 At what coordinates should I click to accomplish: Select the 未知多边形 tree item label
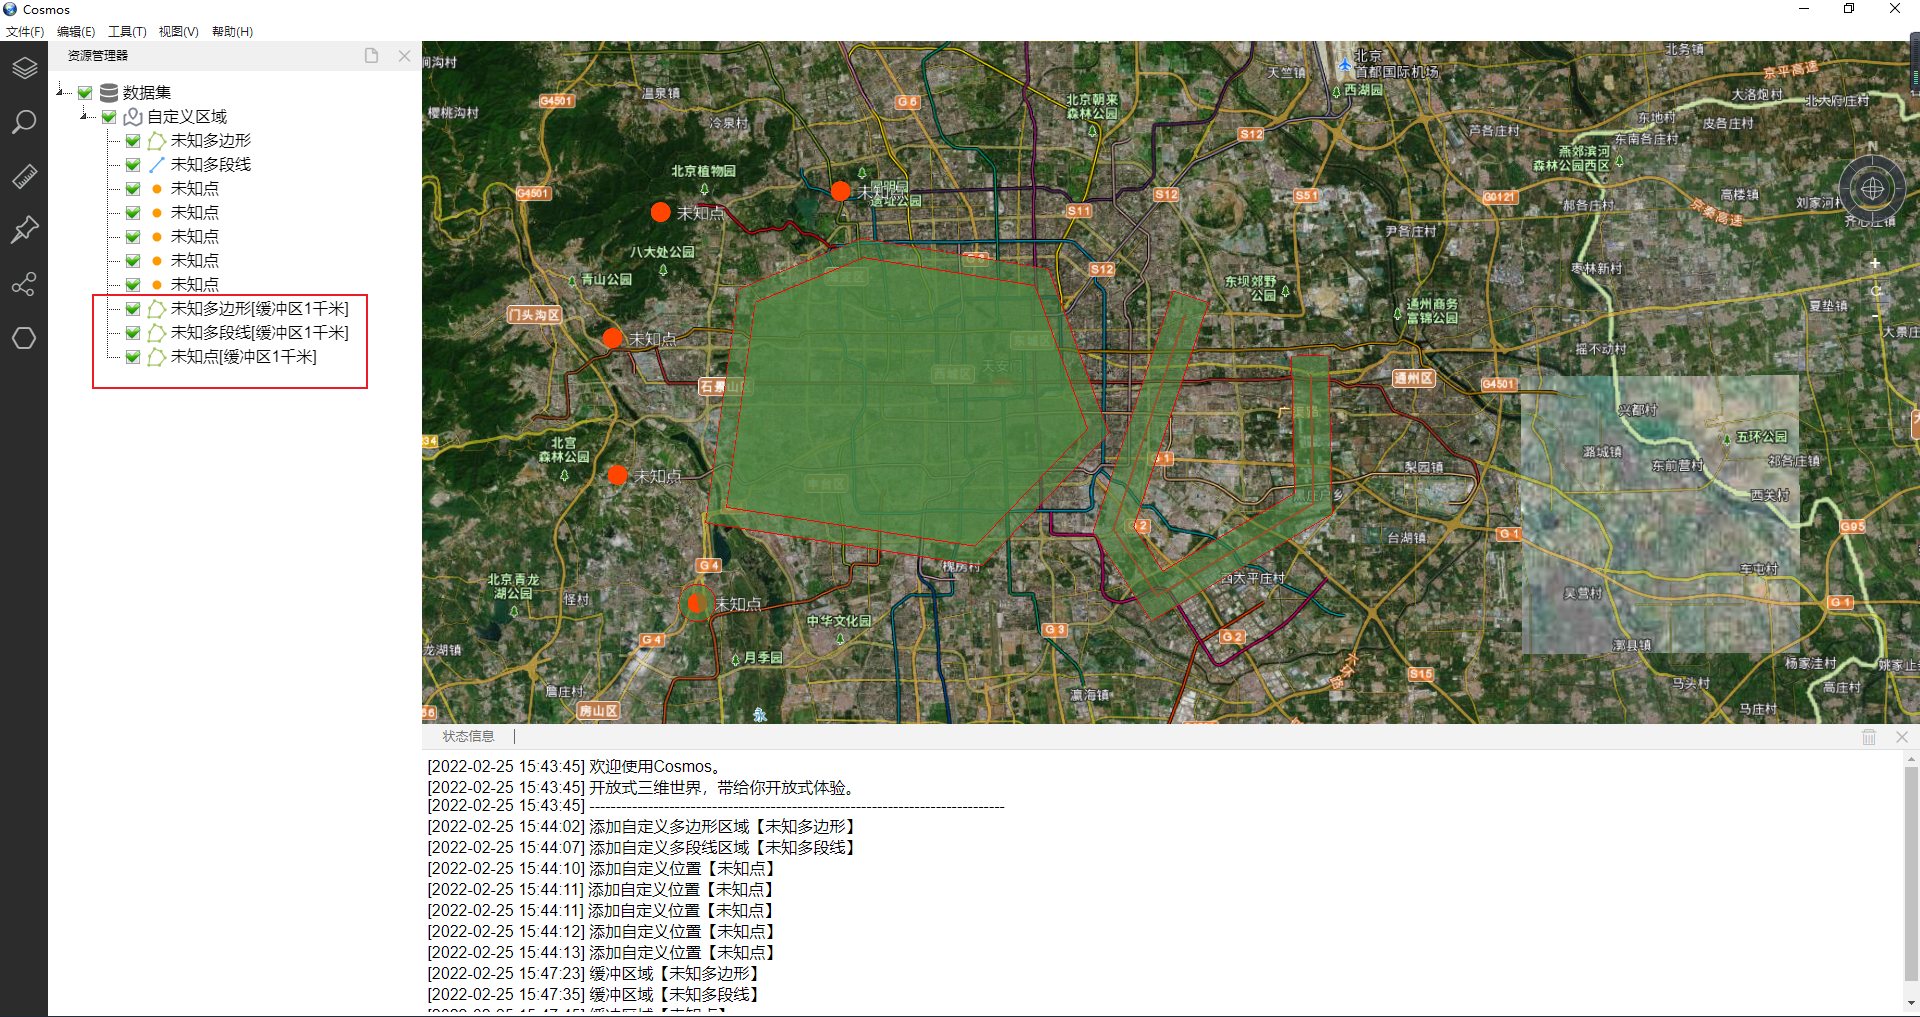point(211,141)
